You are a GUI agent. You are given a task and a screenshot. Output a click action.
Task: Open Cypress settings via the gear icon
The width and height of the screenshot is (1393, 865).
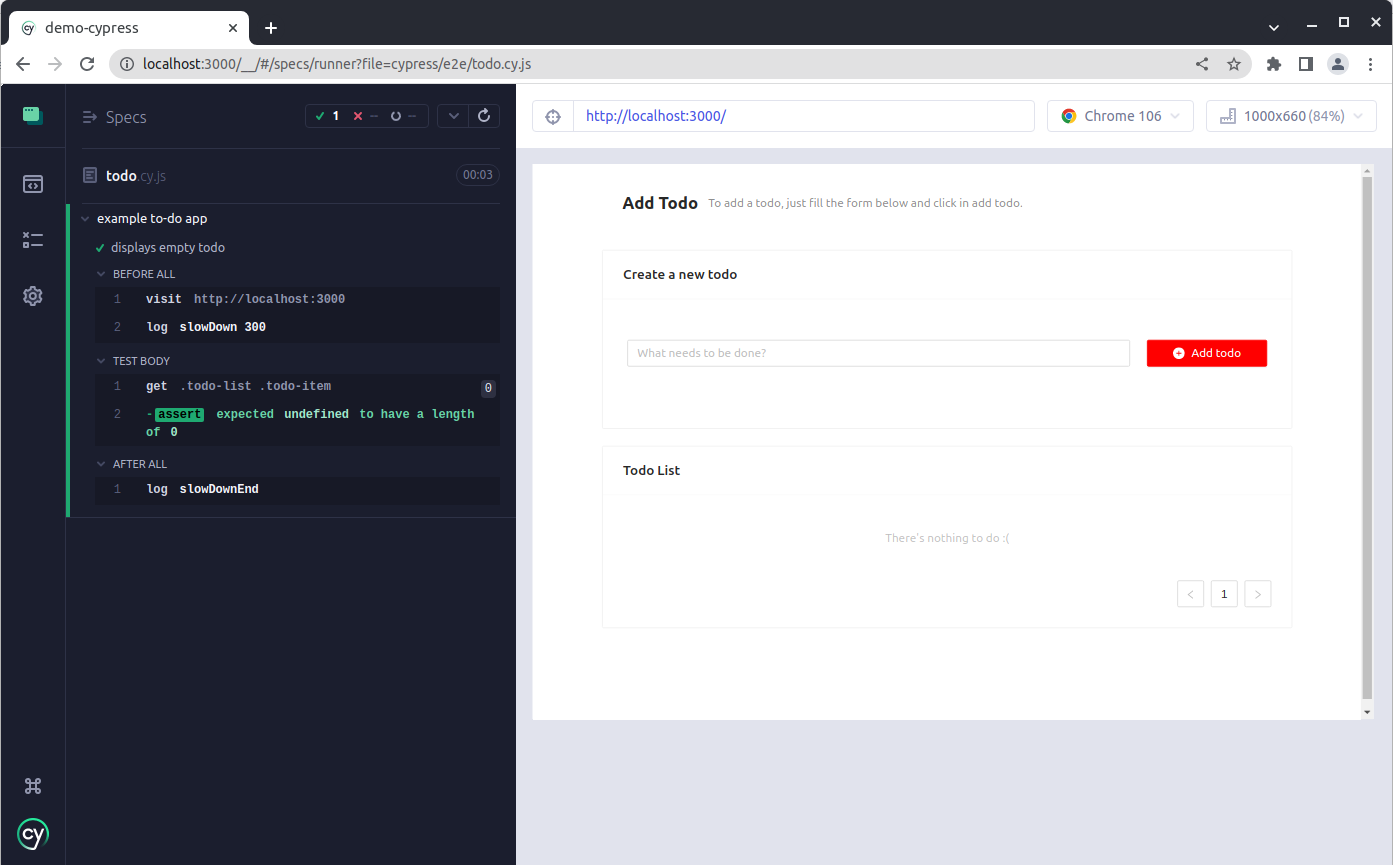click(33, 296)
